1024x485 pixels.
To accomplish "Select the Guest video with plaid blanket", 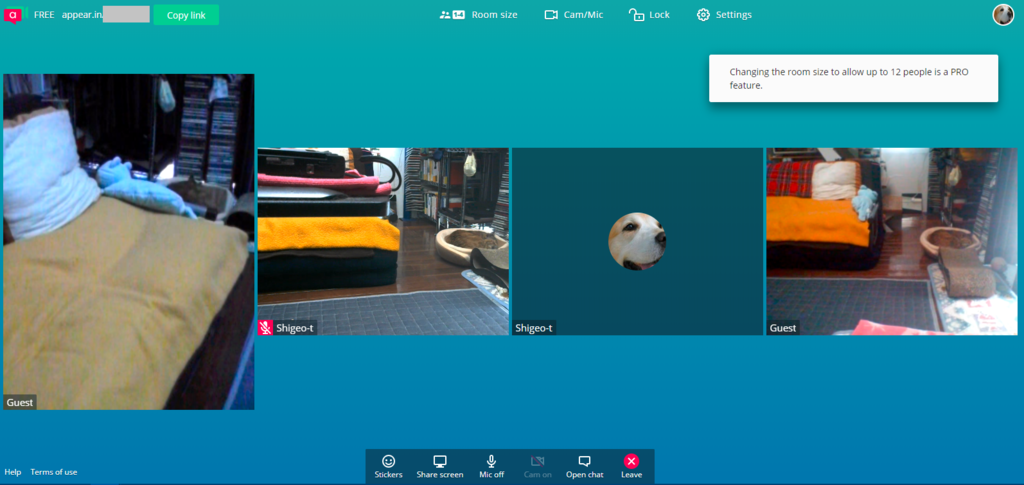I will [891, 242].
